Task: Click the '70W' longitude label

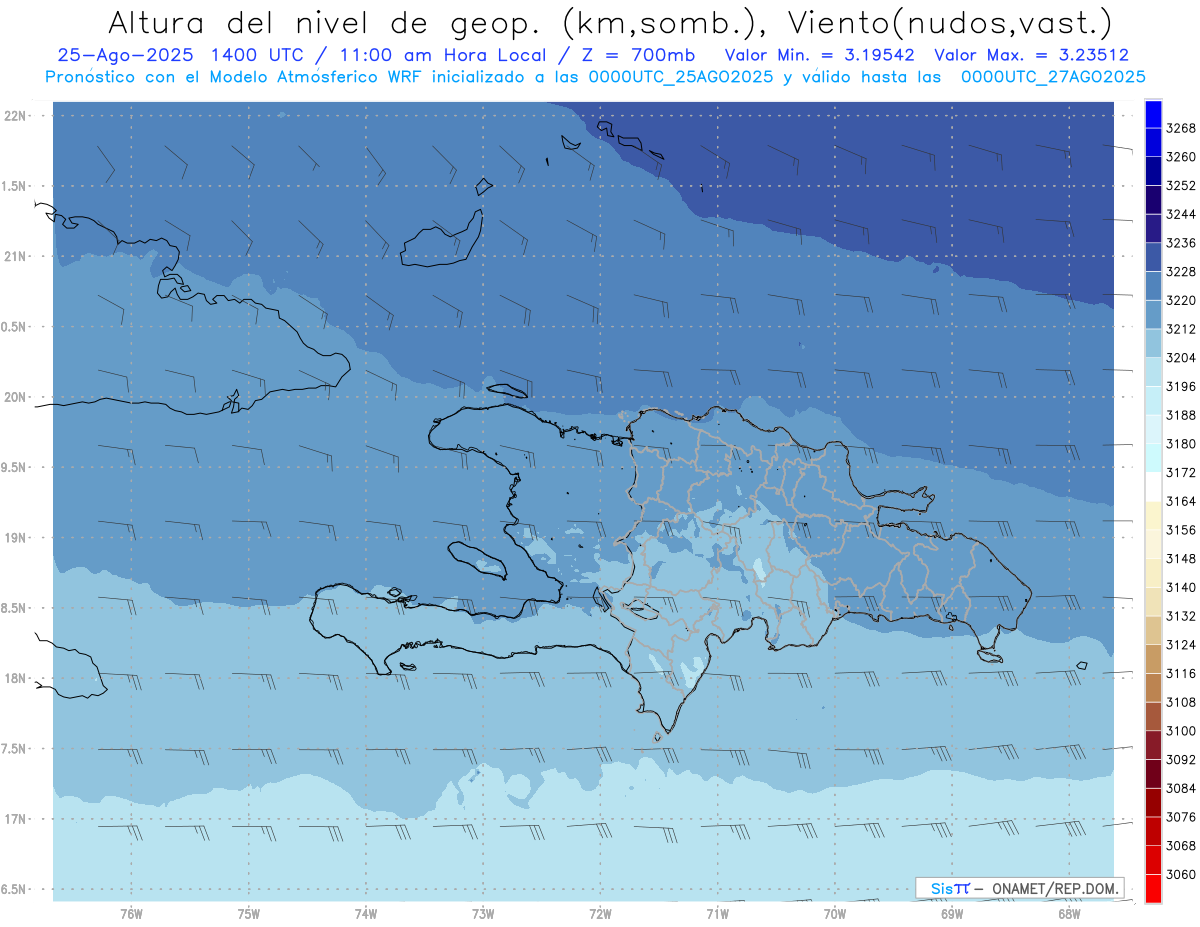Action: point(835,914)
